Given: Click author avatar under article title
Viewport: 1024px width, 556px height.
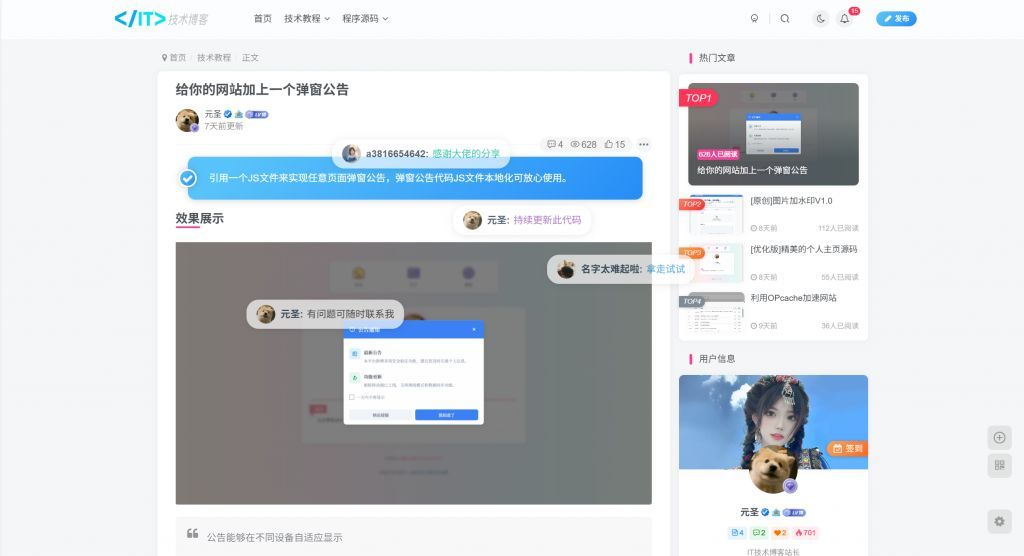Looking at the screenshot, I should click(x=187, y=120).
